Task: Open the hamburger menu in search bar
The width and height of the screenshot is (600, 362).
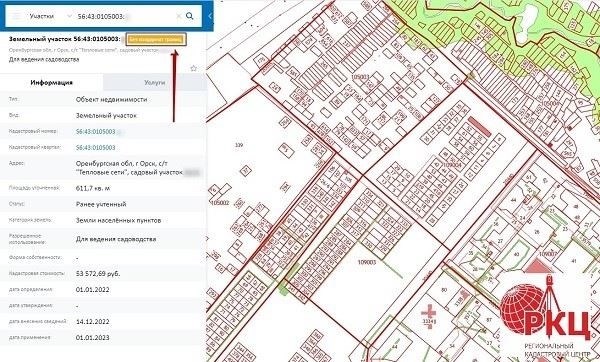Action: pos(16,16)
